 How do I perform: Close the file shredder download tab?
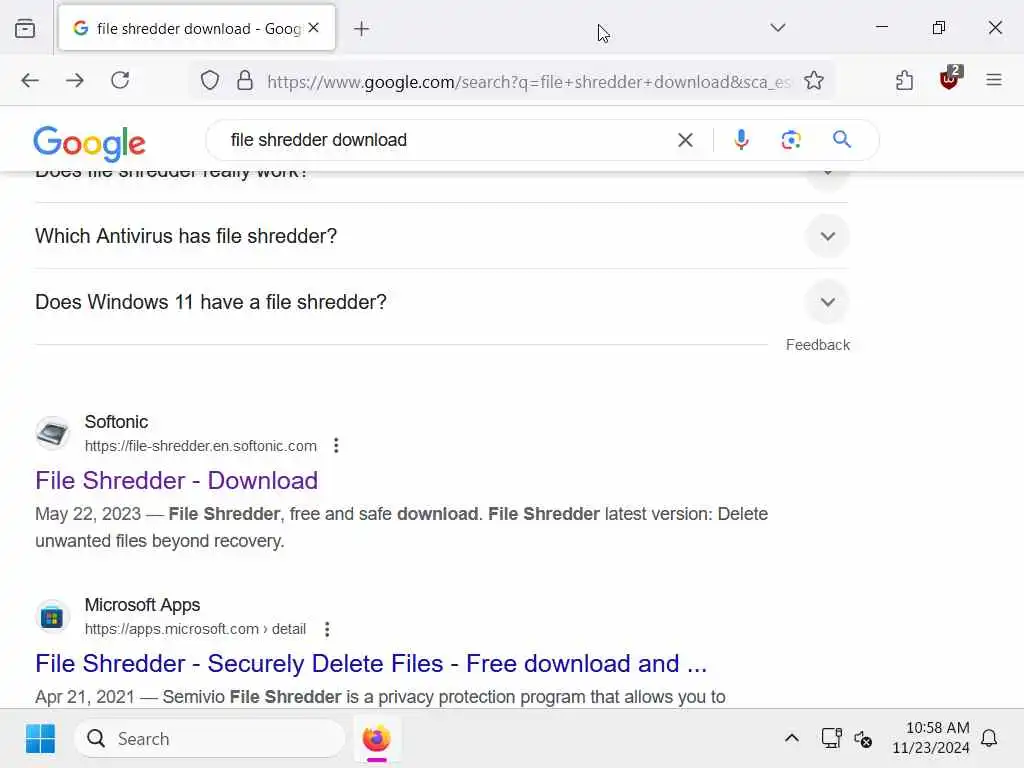pos(314,27)
